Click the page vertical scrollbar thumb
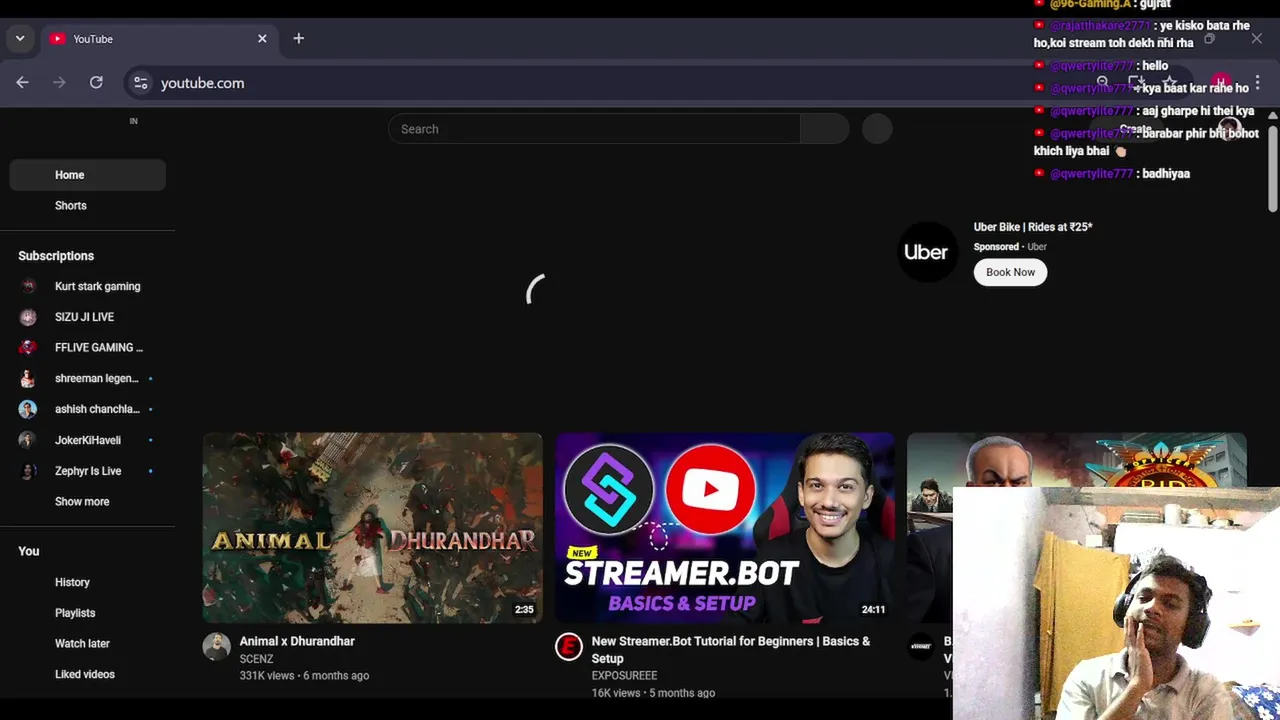Image resolution: width=1280 pixels, height=720 pixels. (1272, 167)
